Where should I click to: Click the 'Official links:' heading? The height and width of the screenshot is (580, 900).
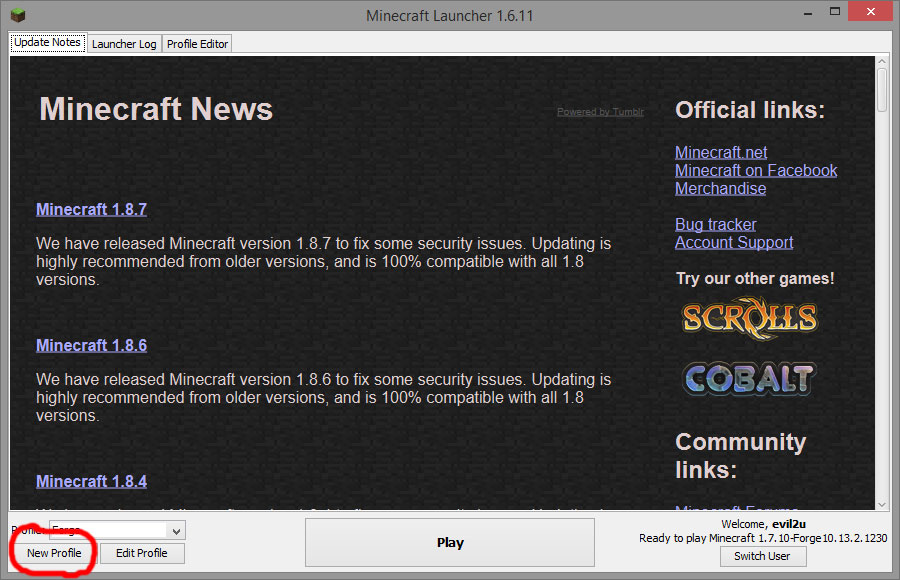750,110
